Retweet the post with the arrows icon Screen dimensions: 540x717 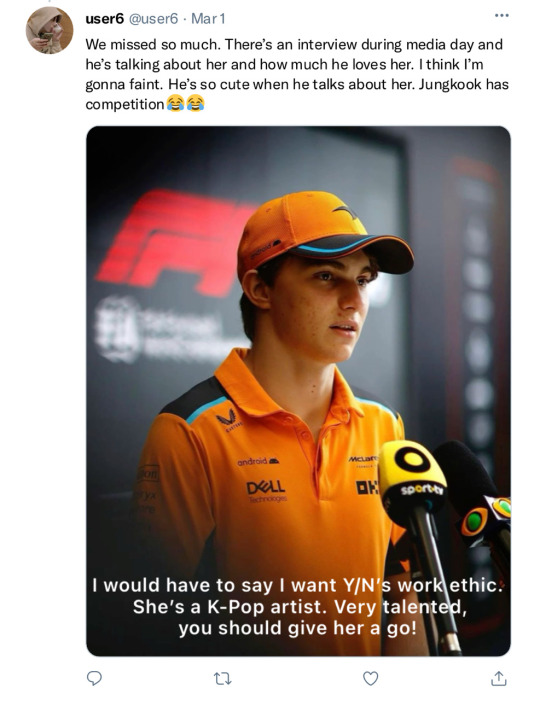pyautogui.click(x=223, y=679)
